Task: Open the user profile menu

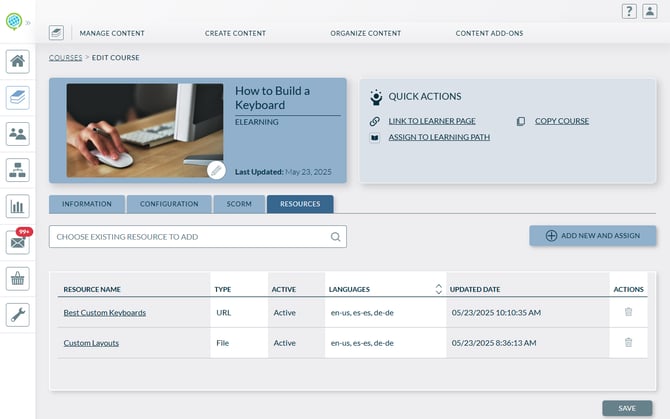Action: pyautogui.click(x=650, y=11)
